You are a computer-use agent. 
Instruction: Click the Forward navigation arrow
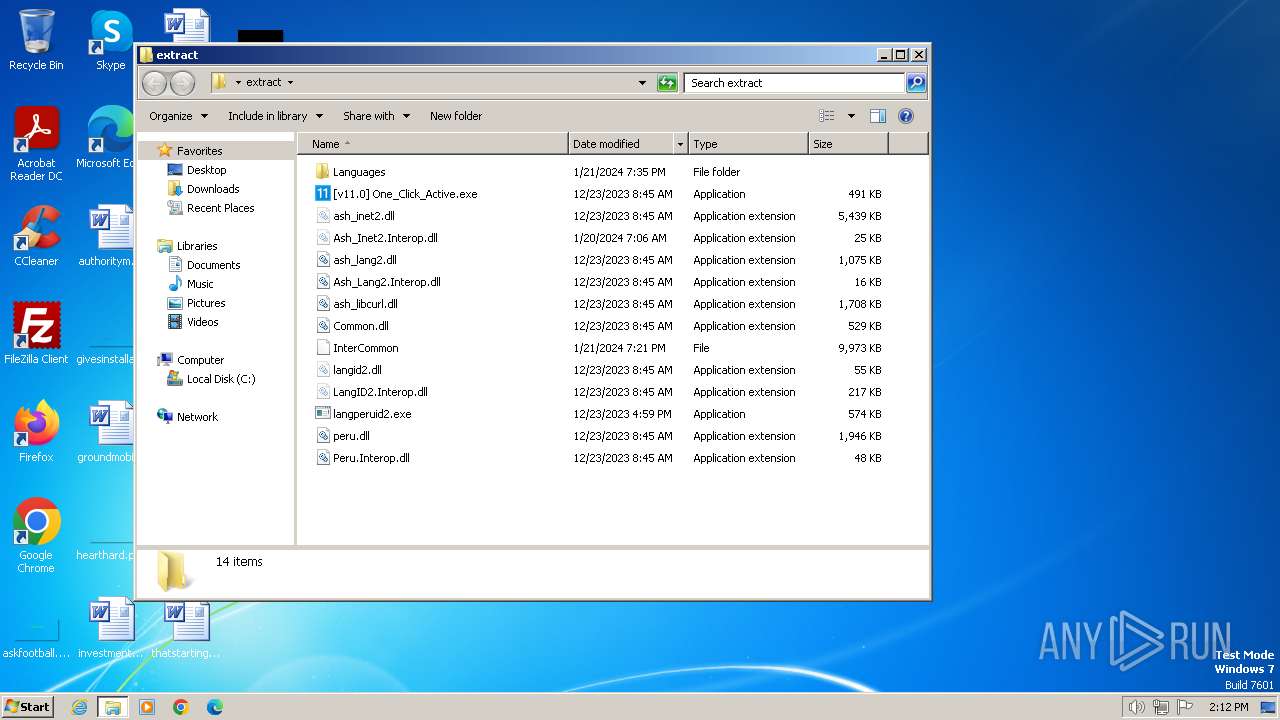[182, 83]
